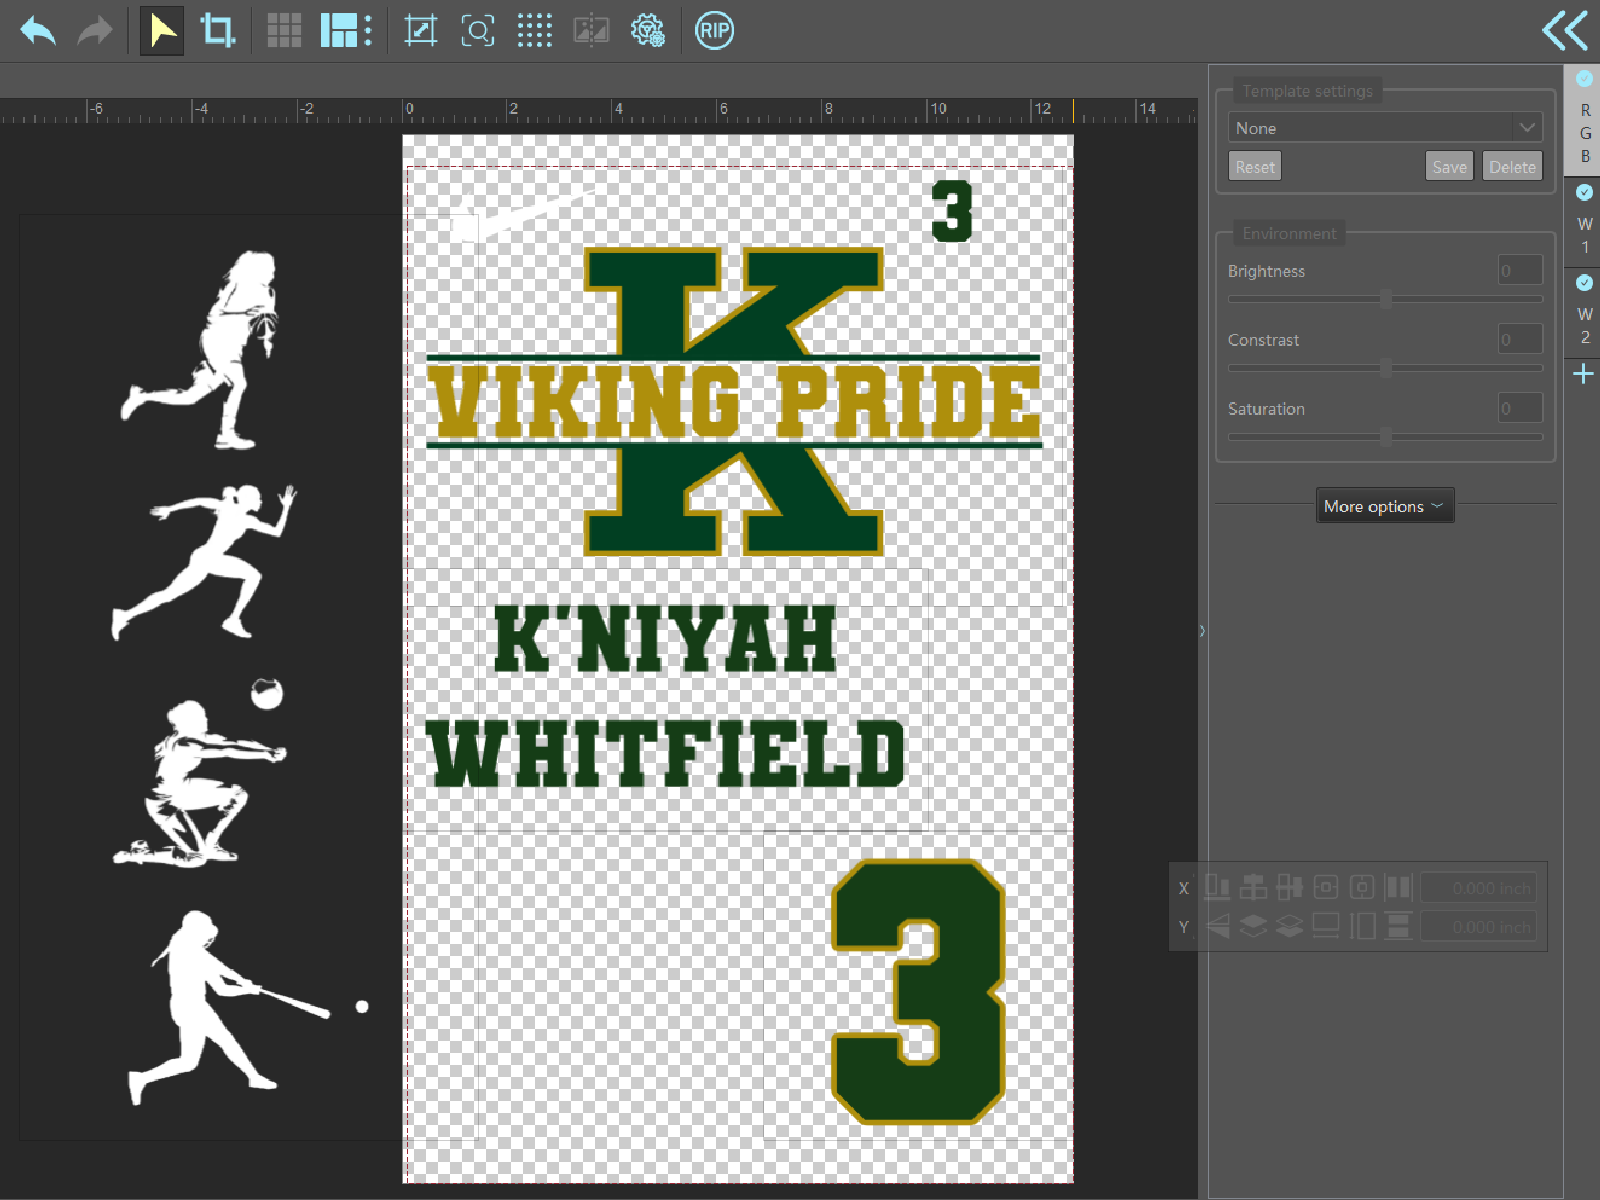
Task: Click the zoom magnifier frame icon
Action: (477, 31)
